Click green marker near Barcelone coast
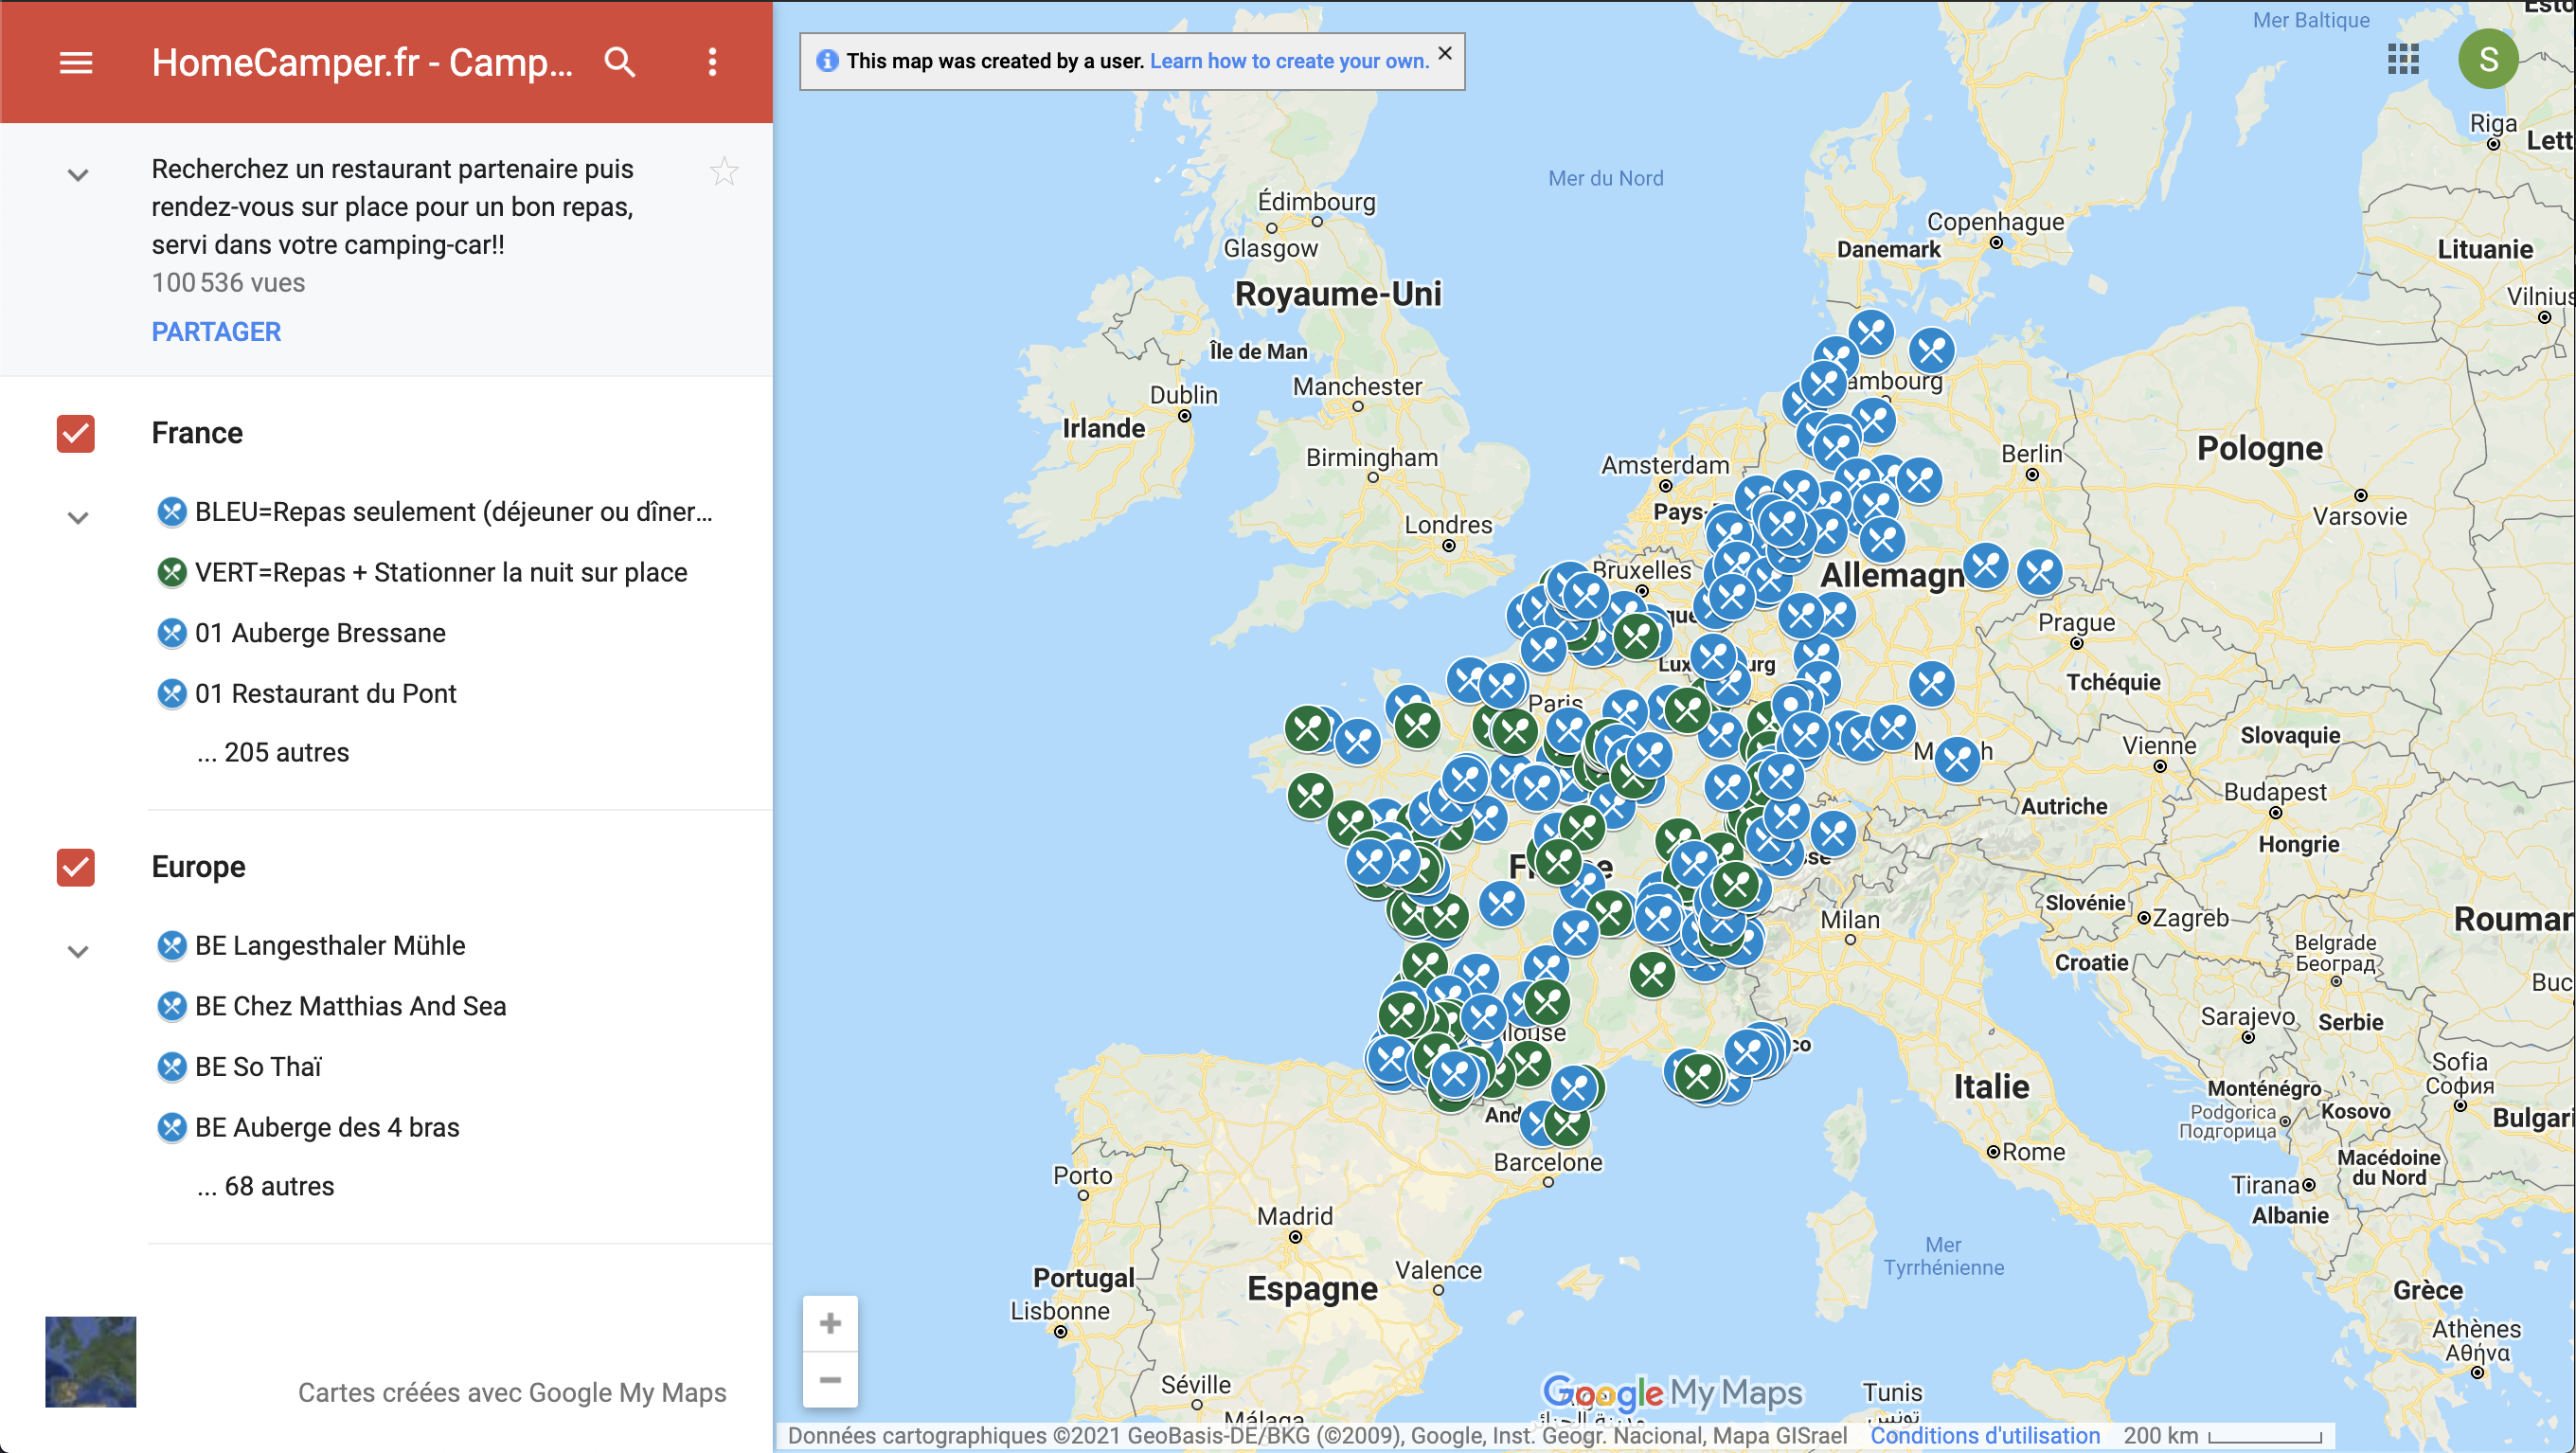The width and height of the screenshot is (2576, 1453). point(1567,1123)
